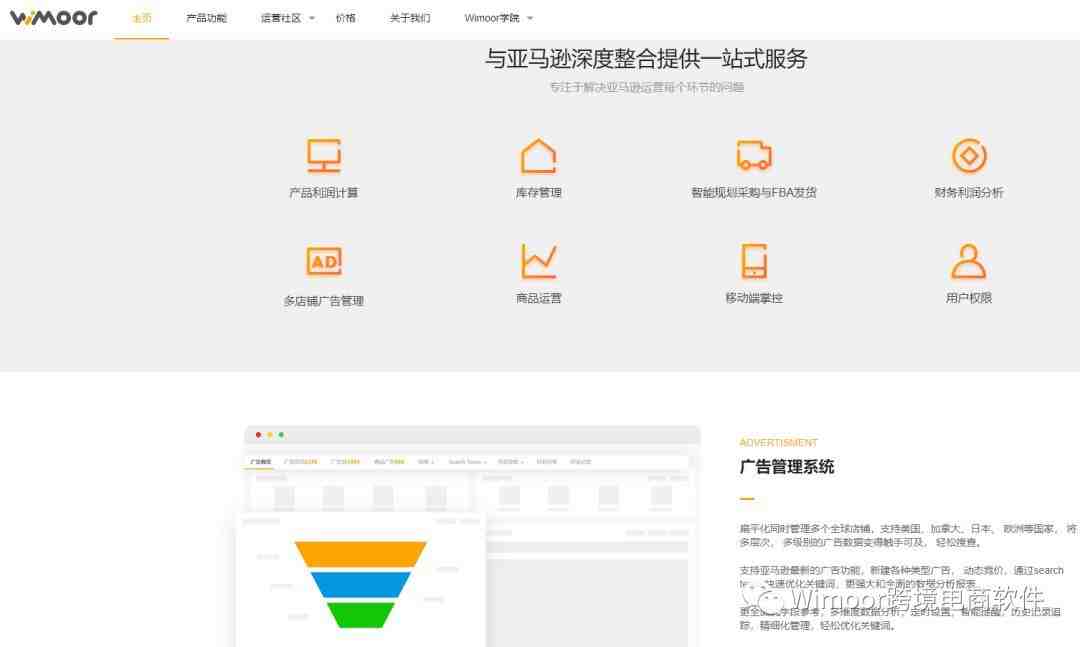Screen dimensions: 1080x647
Task: Click the 智能规划采购与FBA发货 label
Action: tap(754, 193)
